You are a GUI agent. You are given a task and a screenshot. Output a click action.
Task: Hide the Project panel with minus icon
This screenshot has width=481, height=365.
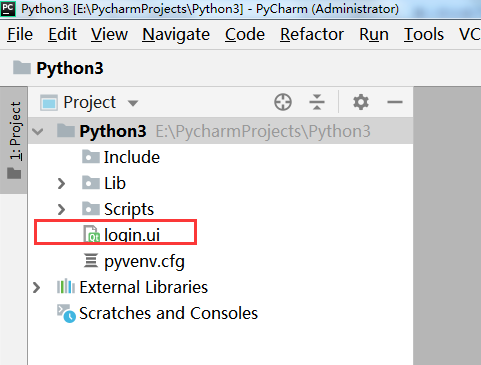pos(395,102)
